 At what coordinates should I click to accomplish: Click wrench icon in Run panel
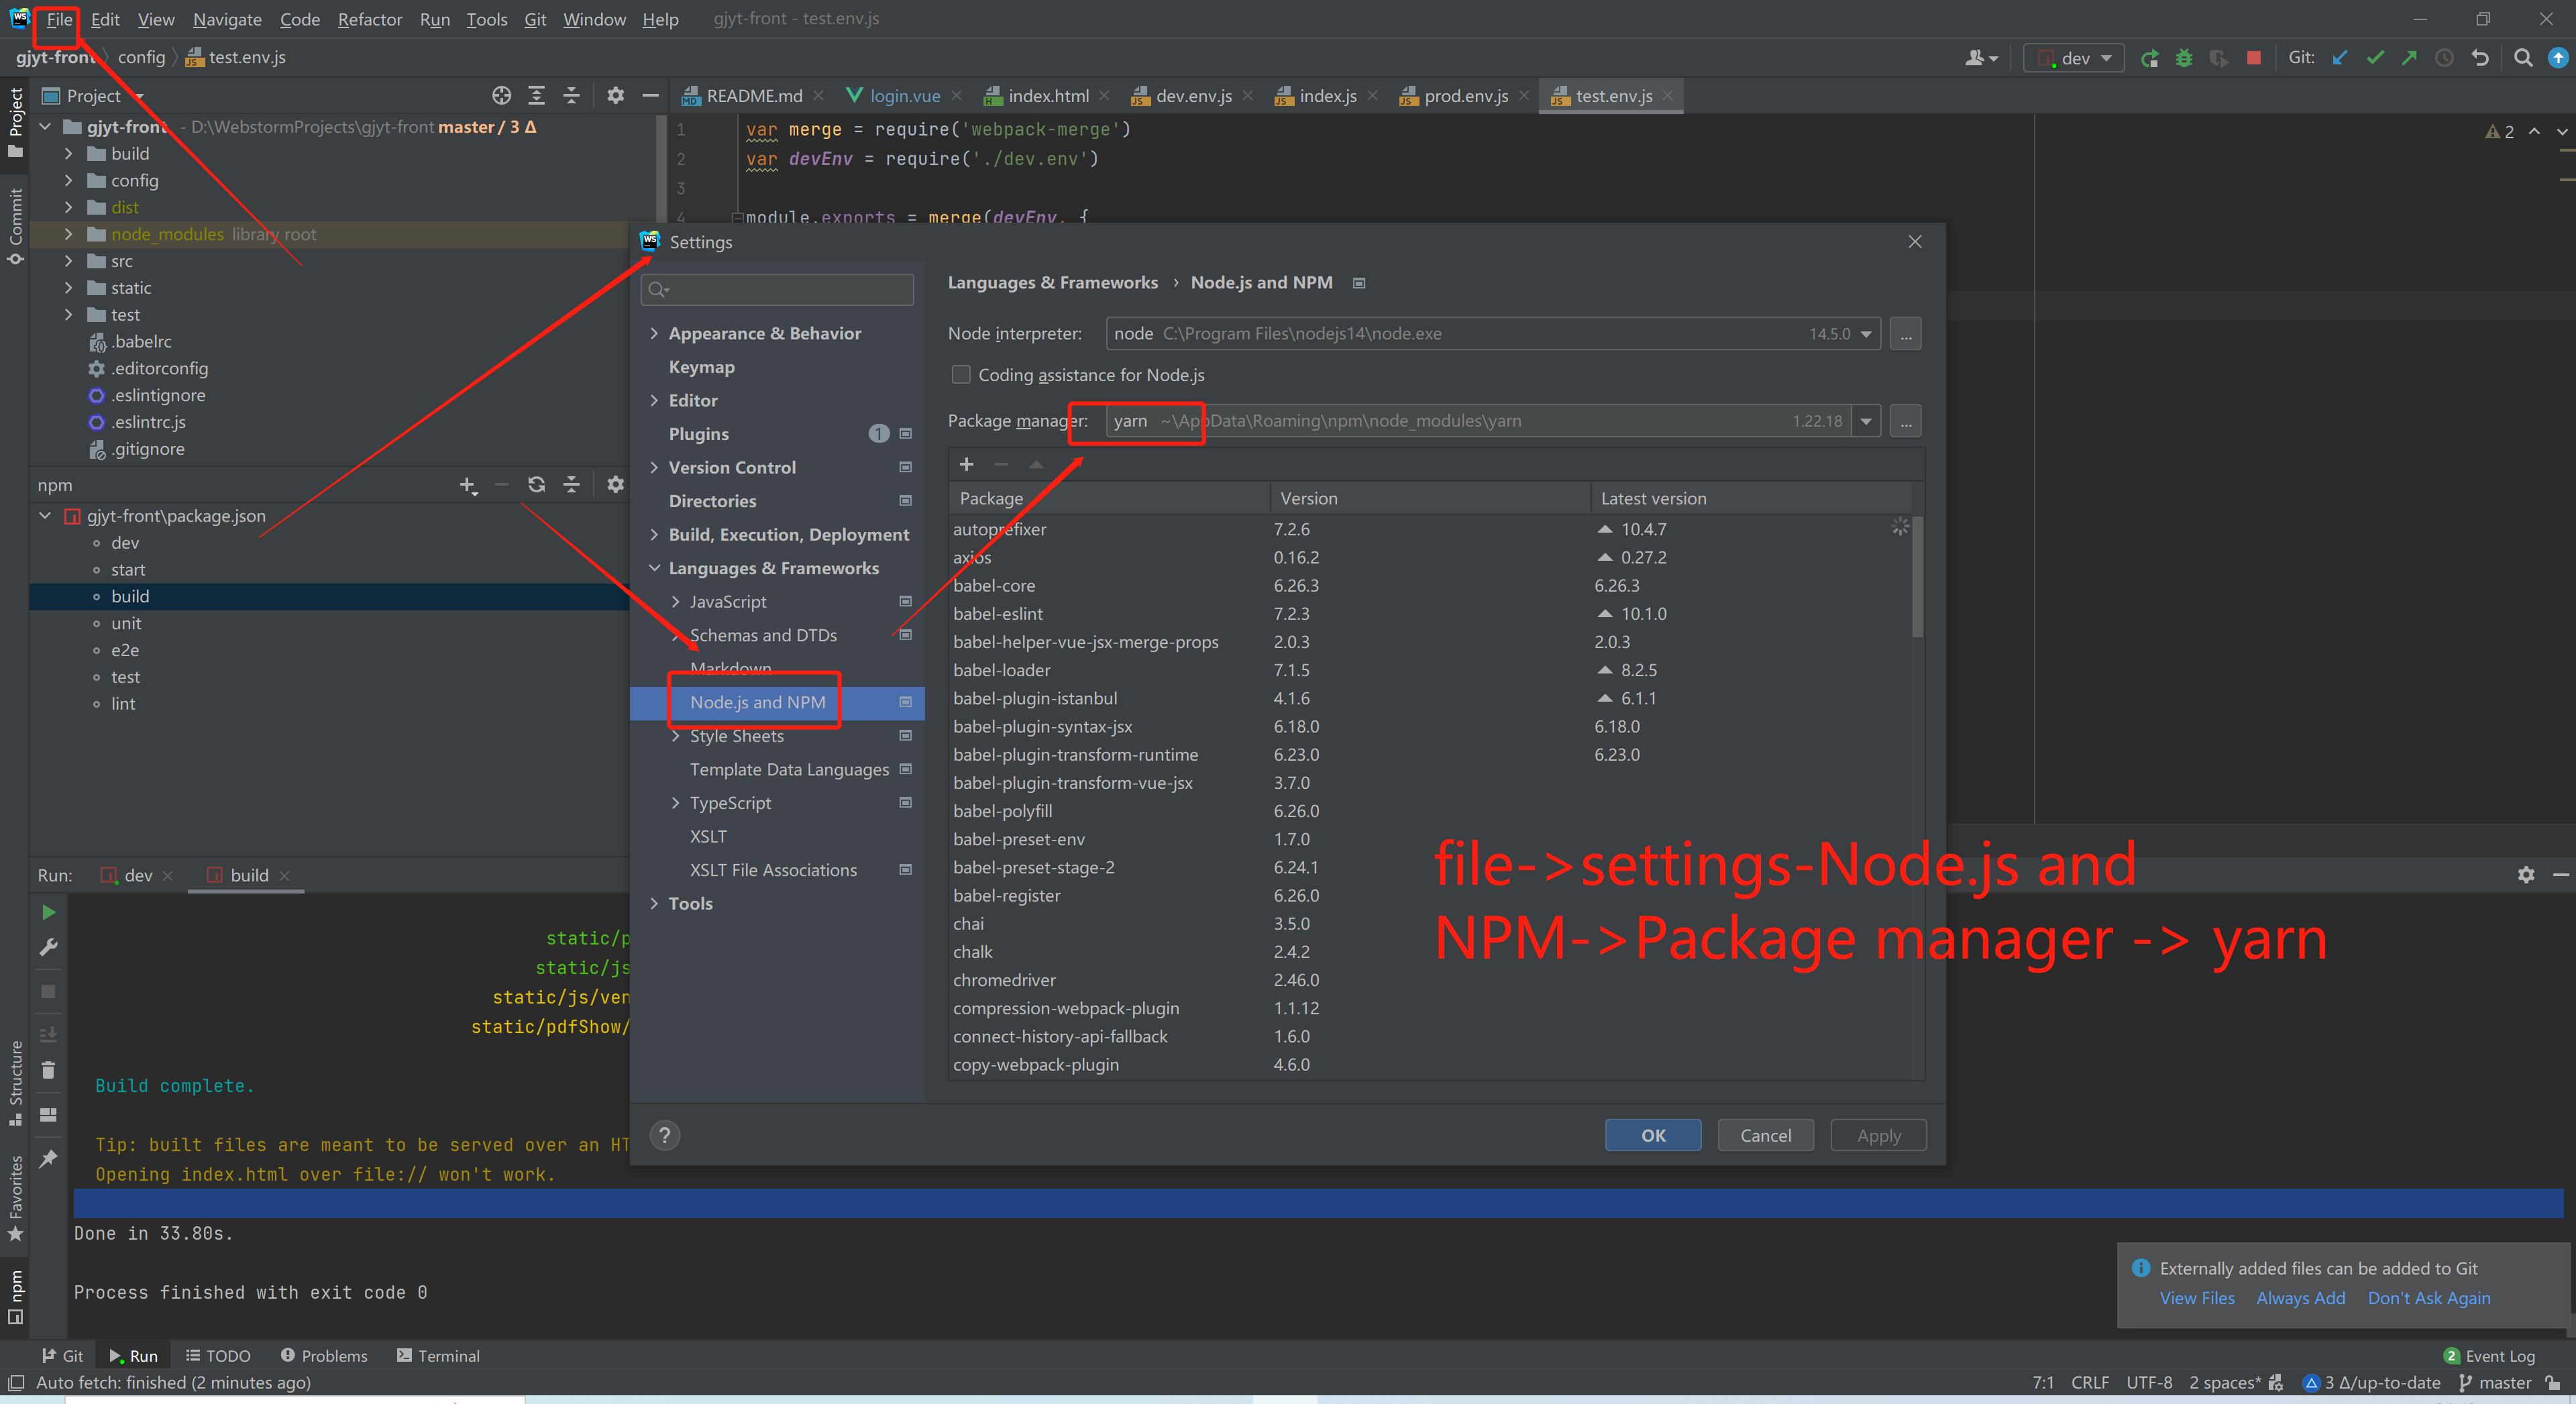48,947
